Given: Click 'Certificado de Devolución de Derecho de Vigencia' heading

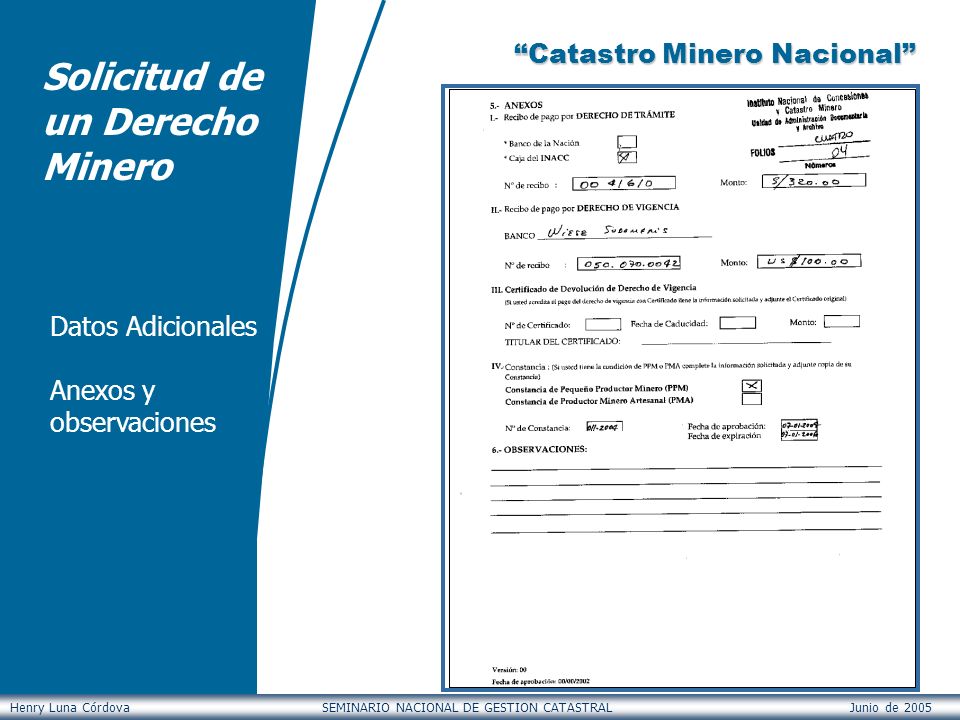Looking at the screenshot, I should (600, 288).
